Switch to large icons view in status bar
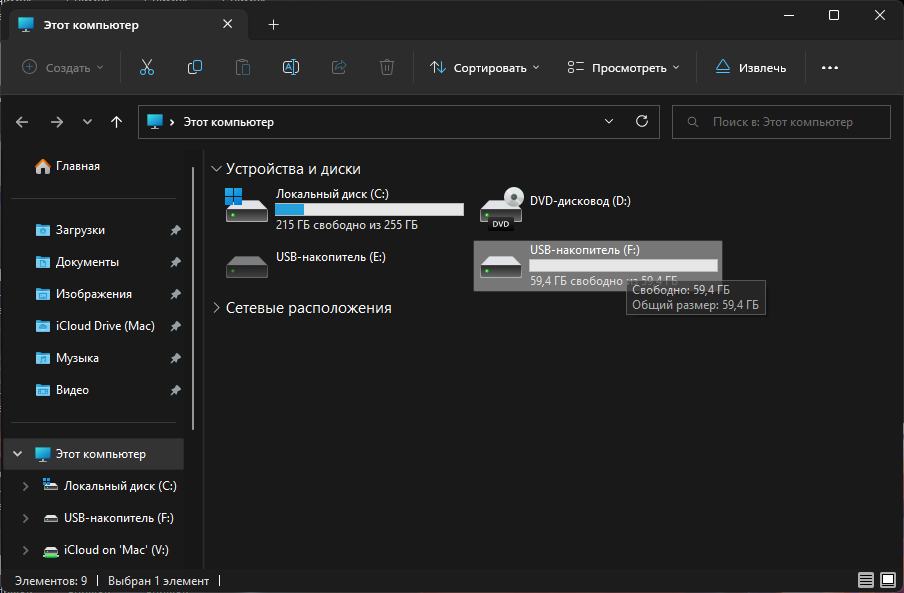The width and height of the screenshot is (904, 593). coord(888,580)
